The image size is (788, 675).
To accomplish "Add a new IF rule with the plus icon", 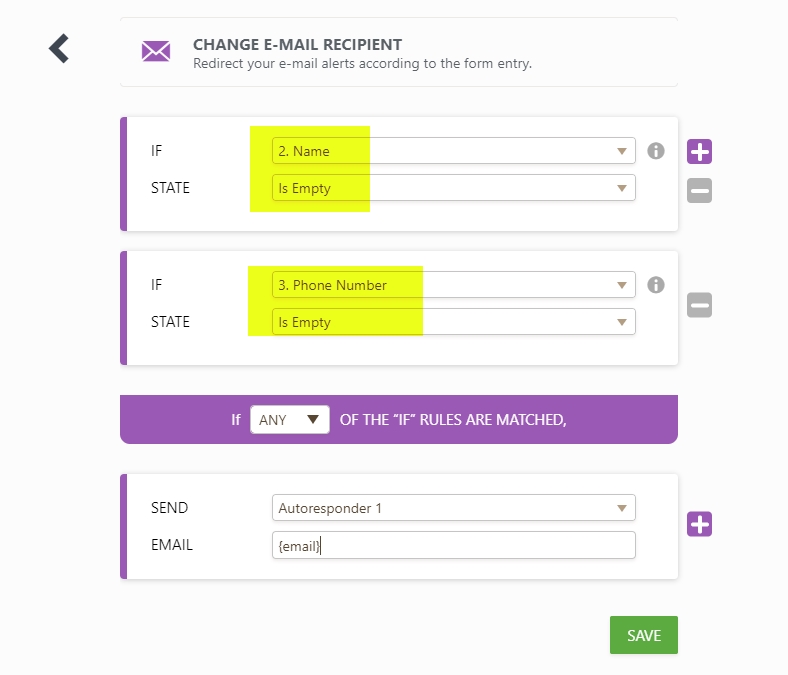I will pyautogui.click(x=699, y=152).
